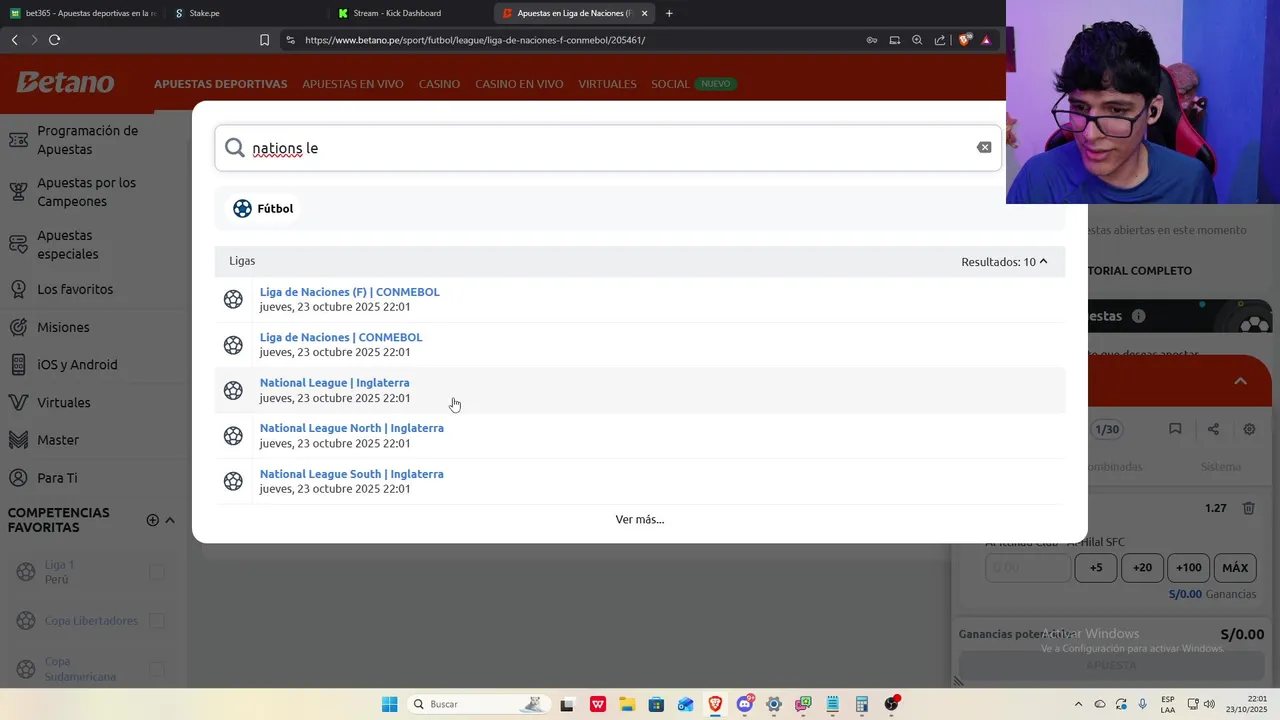This screenshot has width=1280, height=720.
Task: Clear the search field with the X icon
Action: tap(984, 147)
